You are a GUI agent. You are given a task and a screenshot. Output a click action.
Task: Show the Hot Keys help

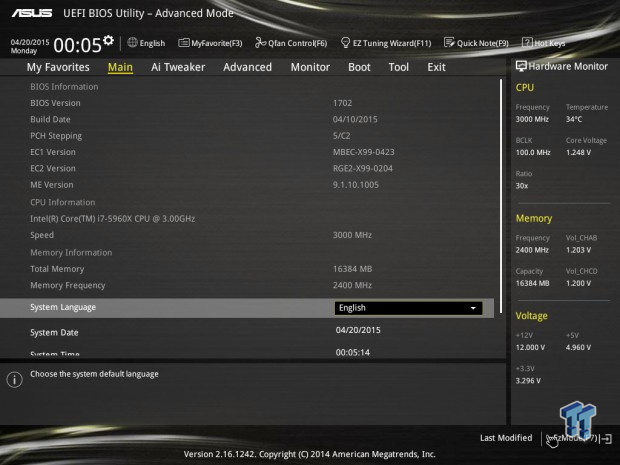[544, 43]
